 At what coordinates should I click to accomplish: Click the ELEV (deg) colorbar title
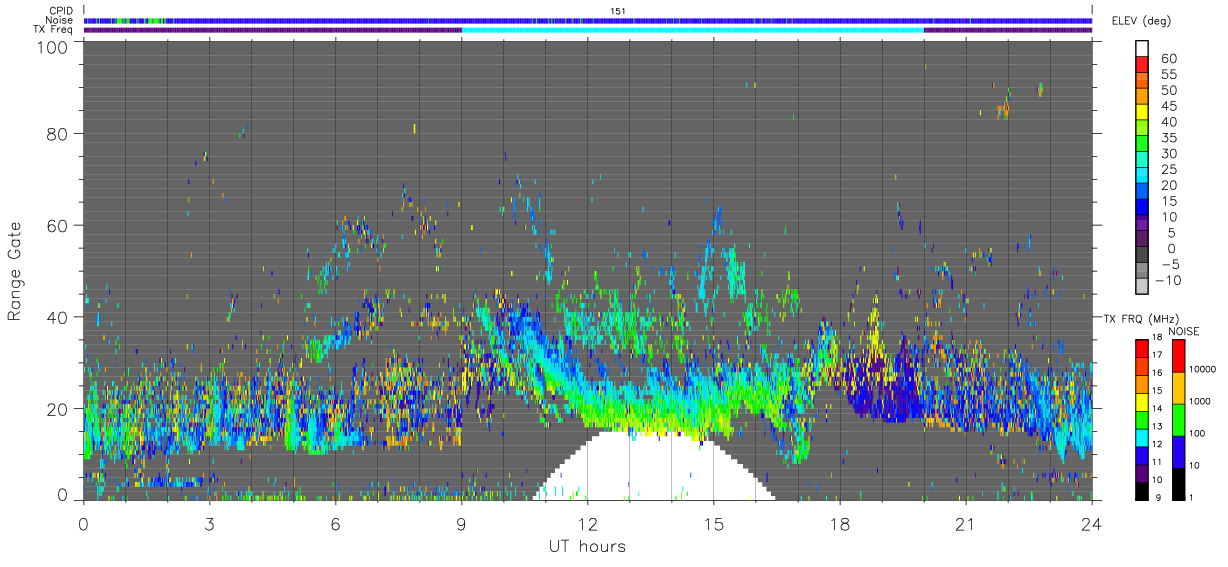coord(1142,20)
